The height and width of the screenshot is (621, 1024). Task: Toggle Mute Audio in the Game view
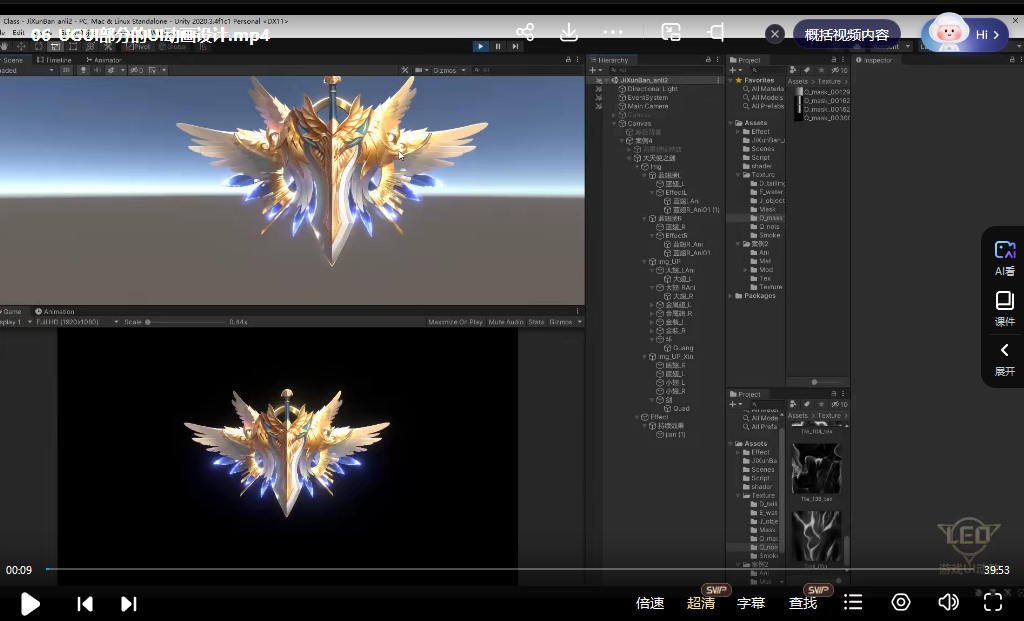(506, 322)
